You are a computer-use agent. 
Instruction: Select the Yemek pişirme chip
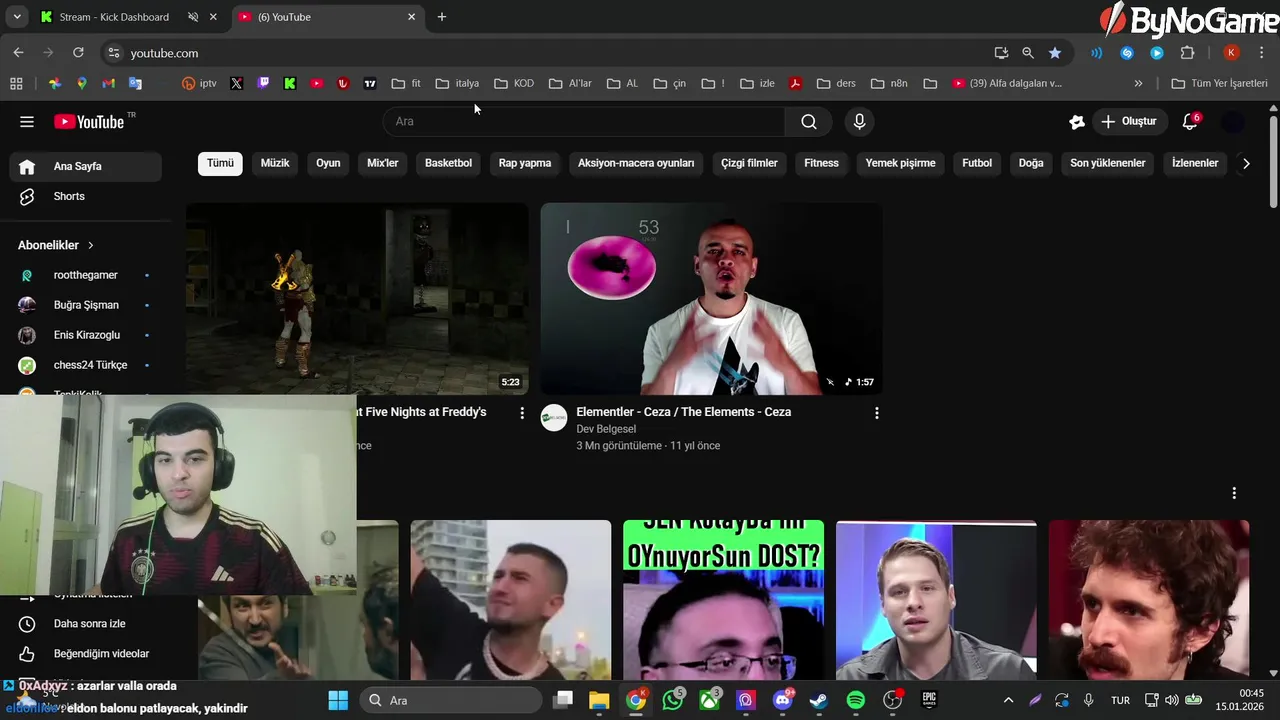pos(900,163)
